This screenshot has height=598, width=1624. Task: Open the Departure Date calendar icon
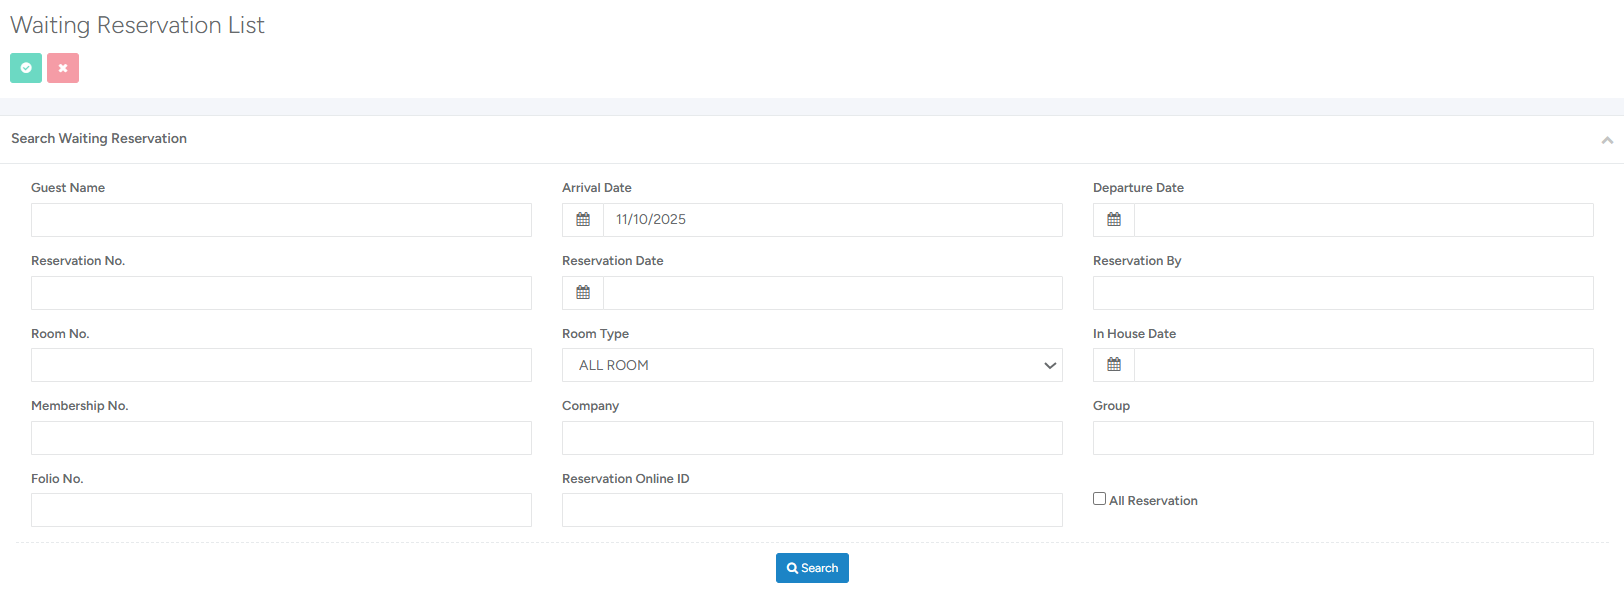point(1114,220)
